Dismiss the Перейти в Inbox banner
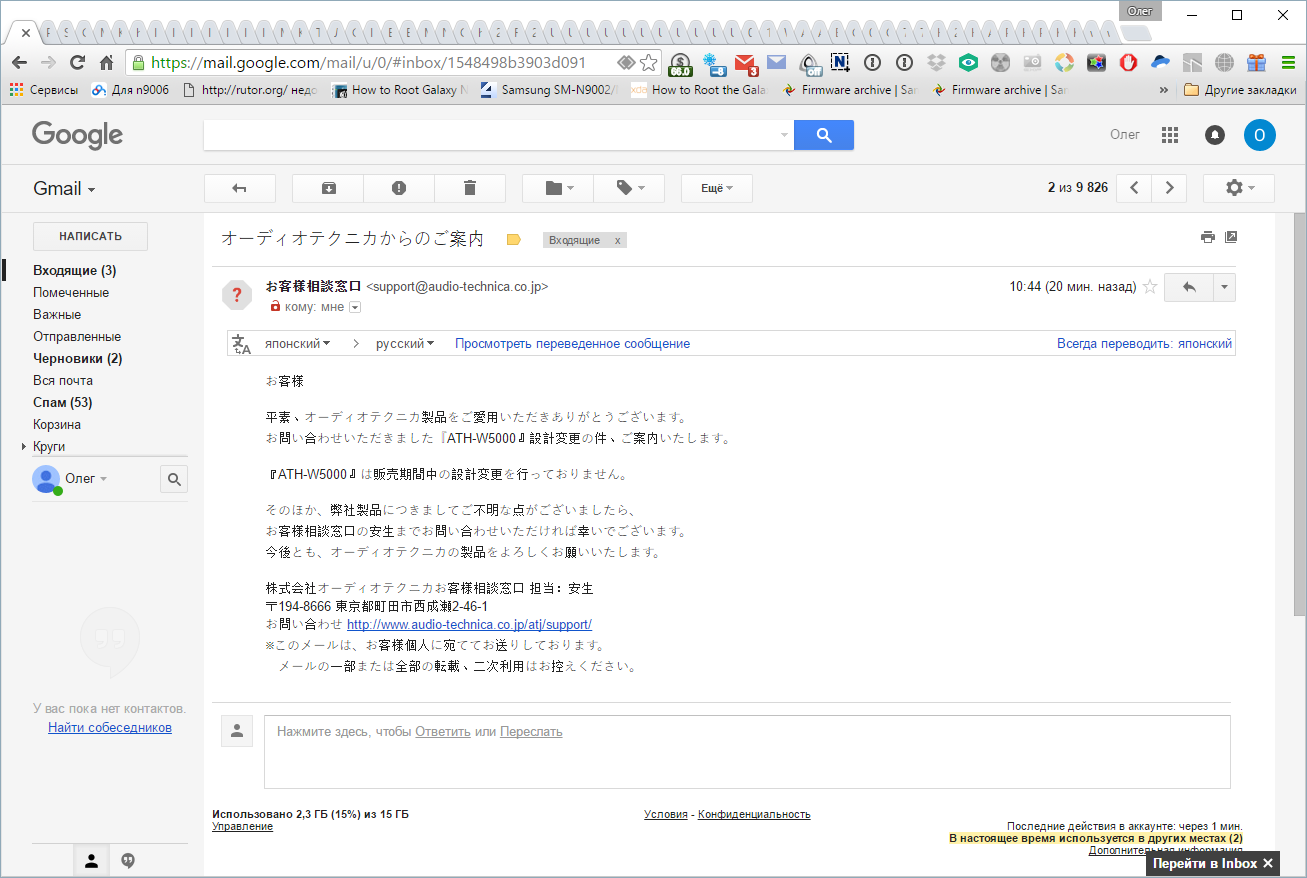The image size is (1307, 878). pyautogui.click(x=1268, y=863)
